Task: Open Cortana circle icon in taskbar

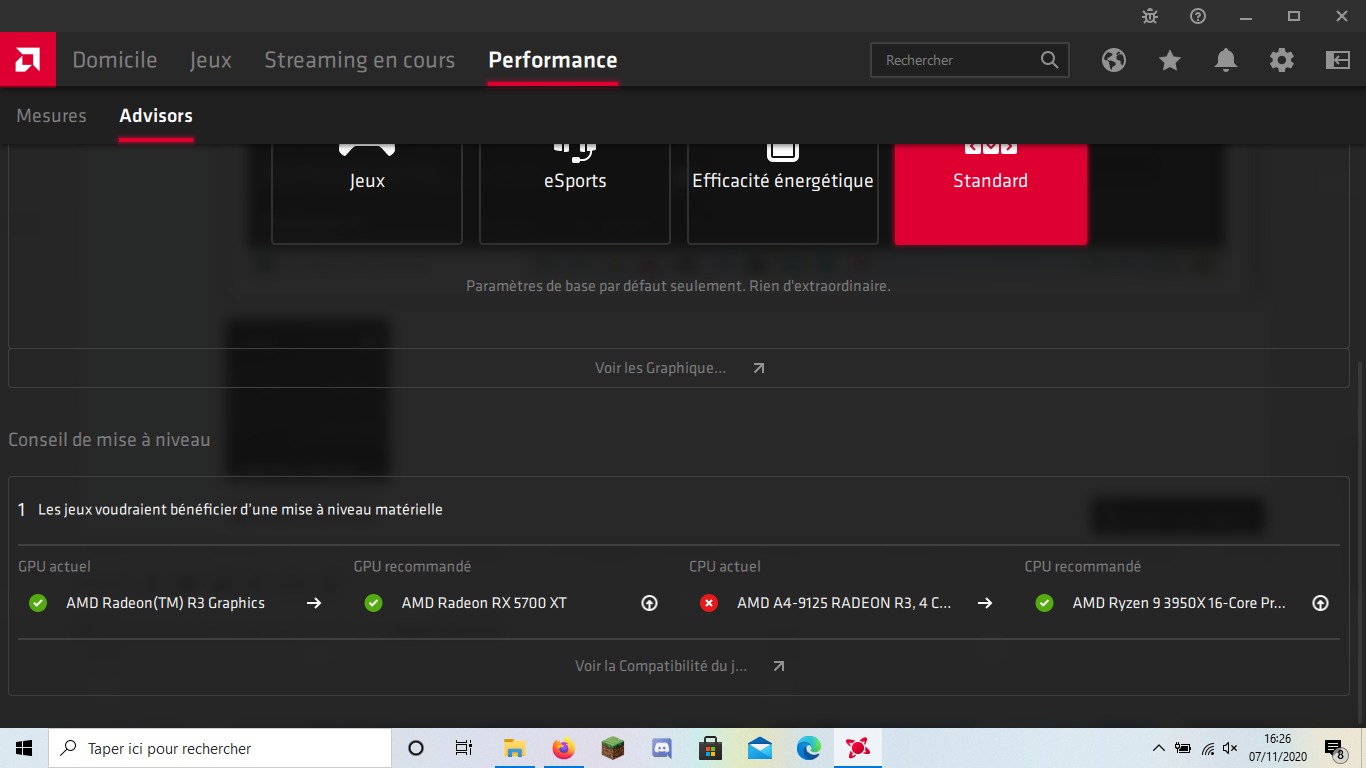Action: [x=416, y=748]
